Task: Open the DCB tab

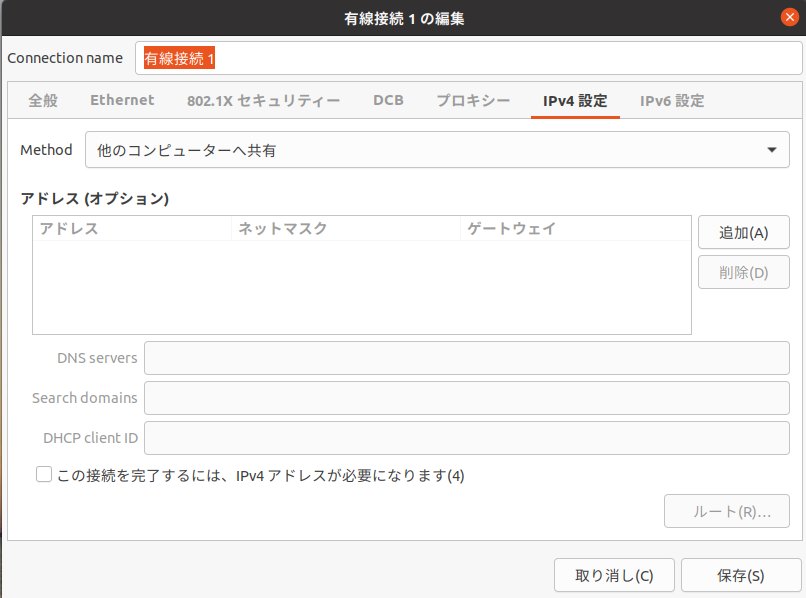Action: [388, 100]
